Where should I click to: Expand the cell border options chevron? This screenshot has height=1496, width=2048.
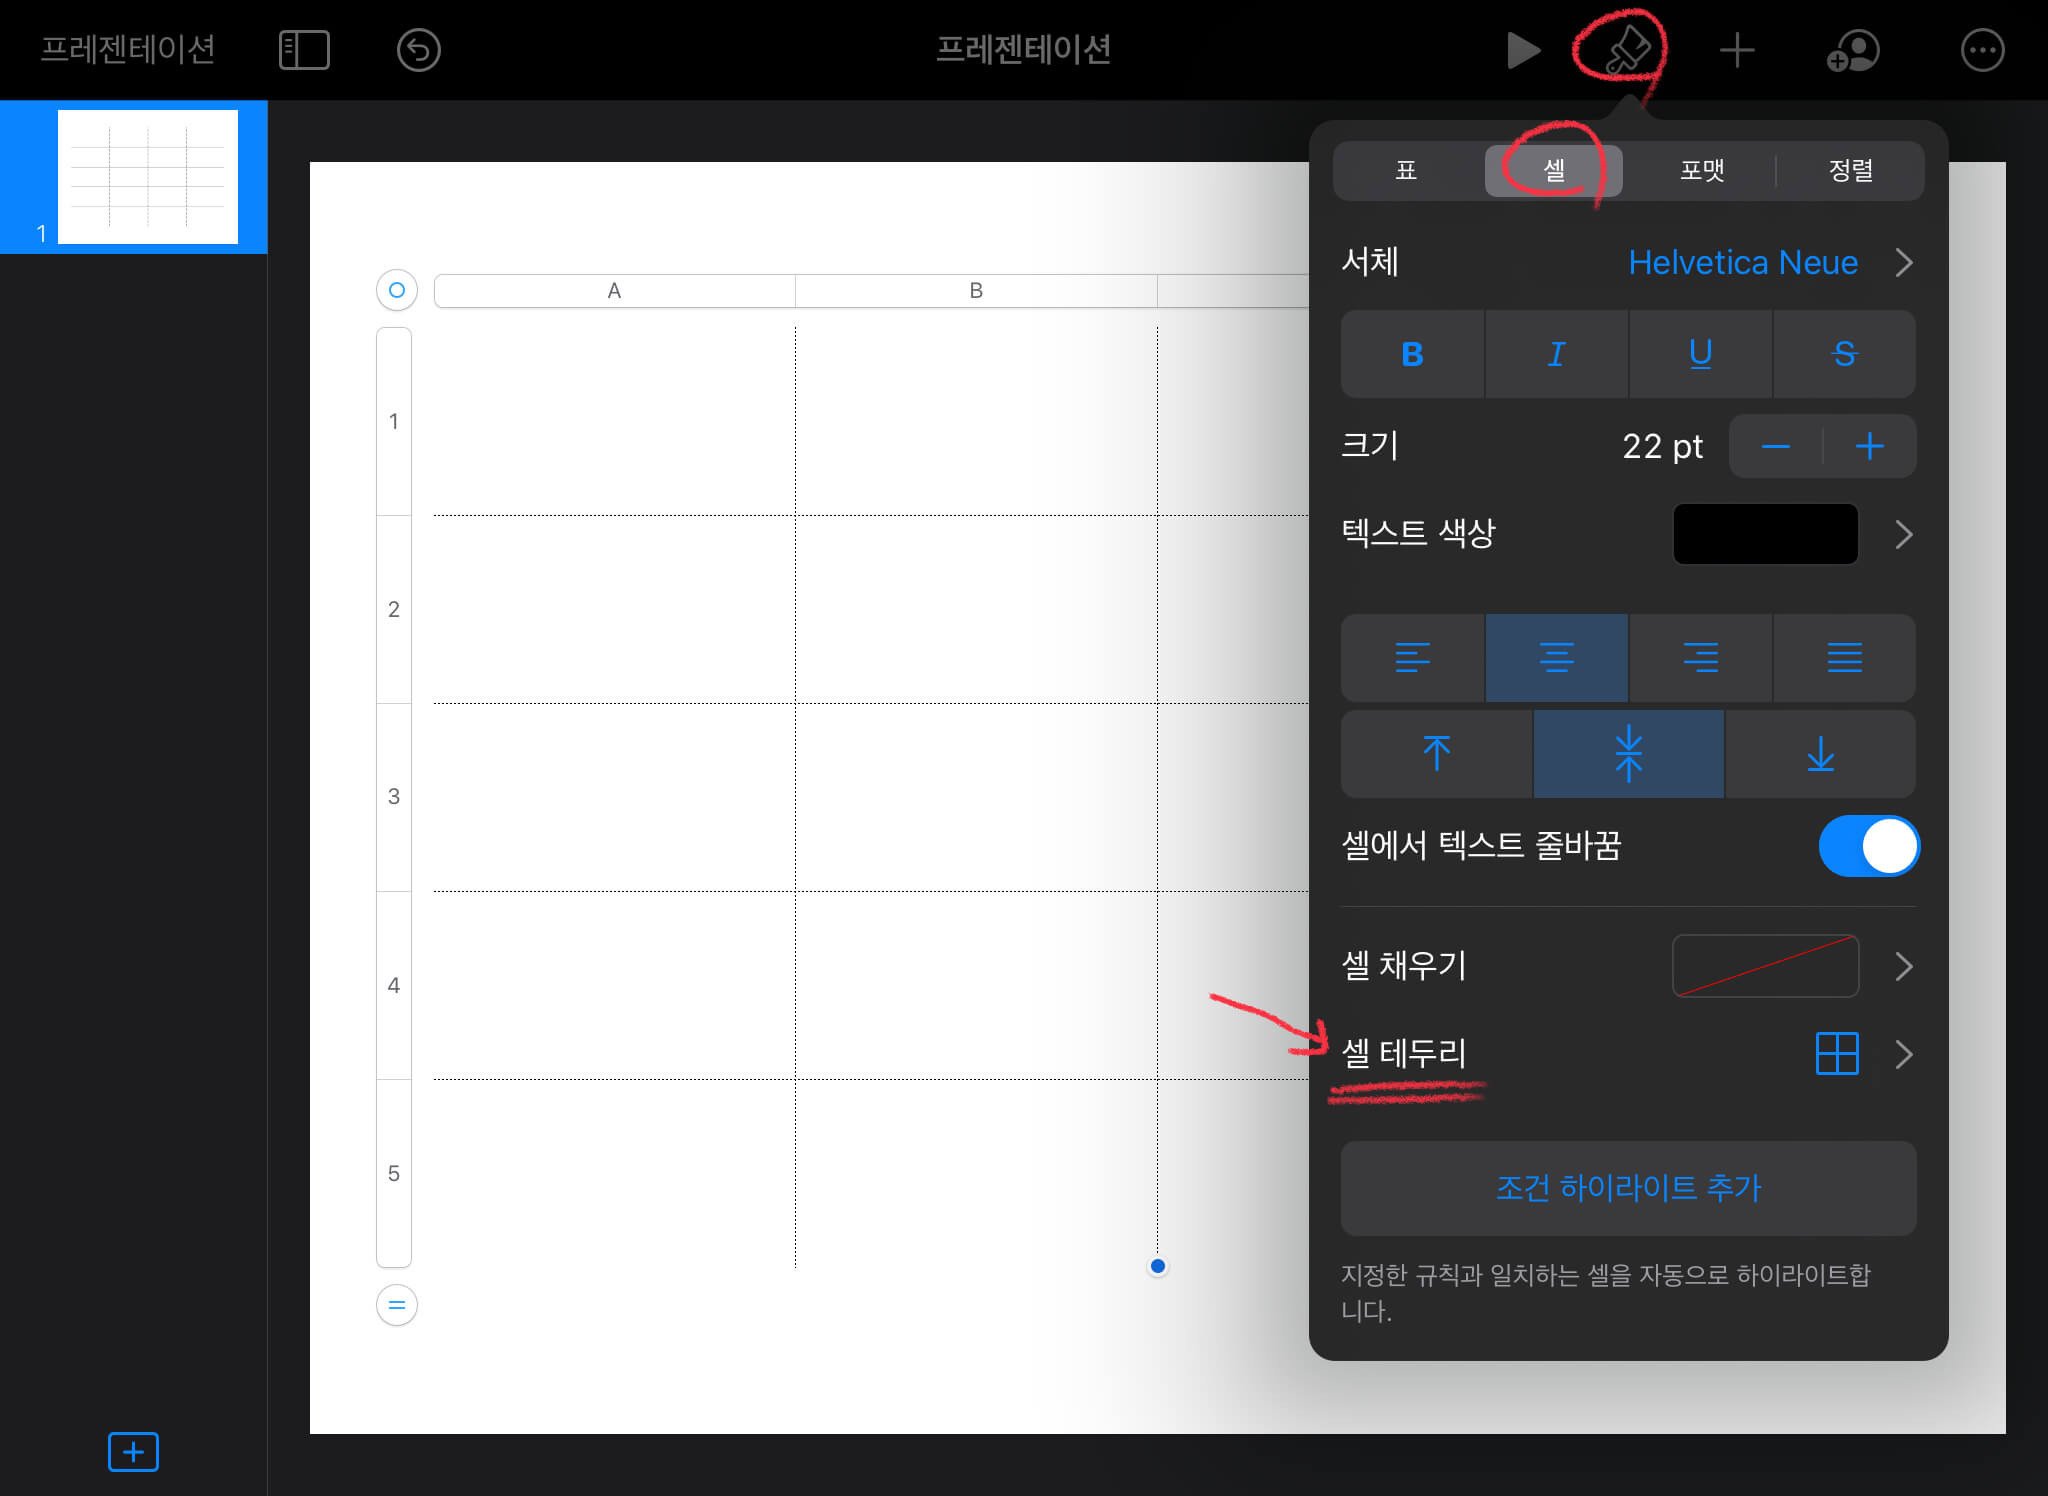tap(1903, 1054)
